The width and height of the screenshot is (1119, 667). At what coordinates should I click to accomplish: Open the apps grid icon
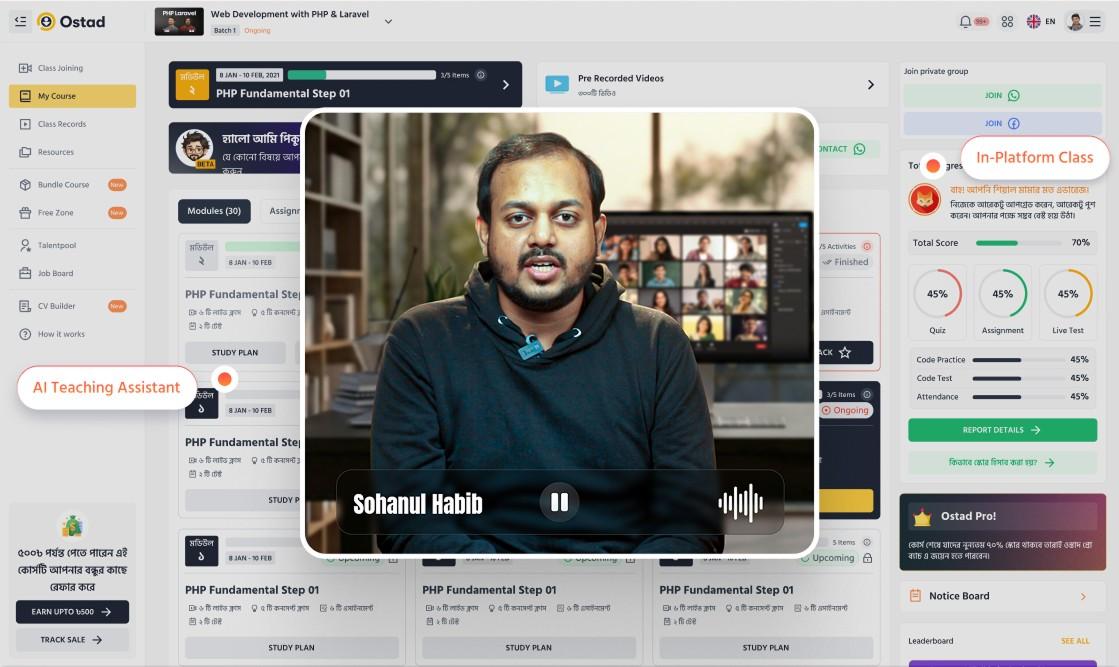pyautogui.click(x=1007, y=21)
